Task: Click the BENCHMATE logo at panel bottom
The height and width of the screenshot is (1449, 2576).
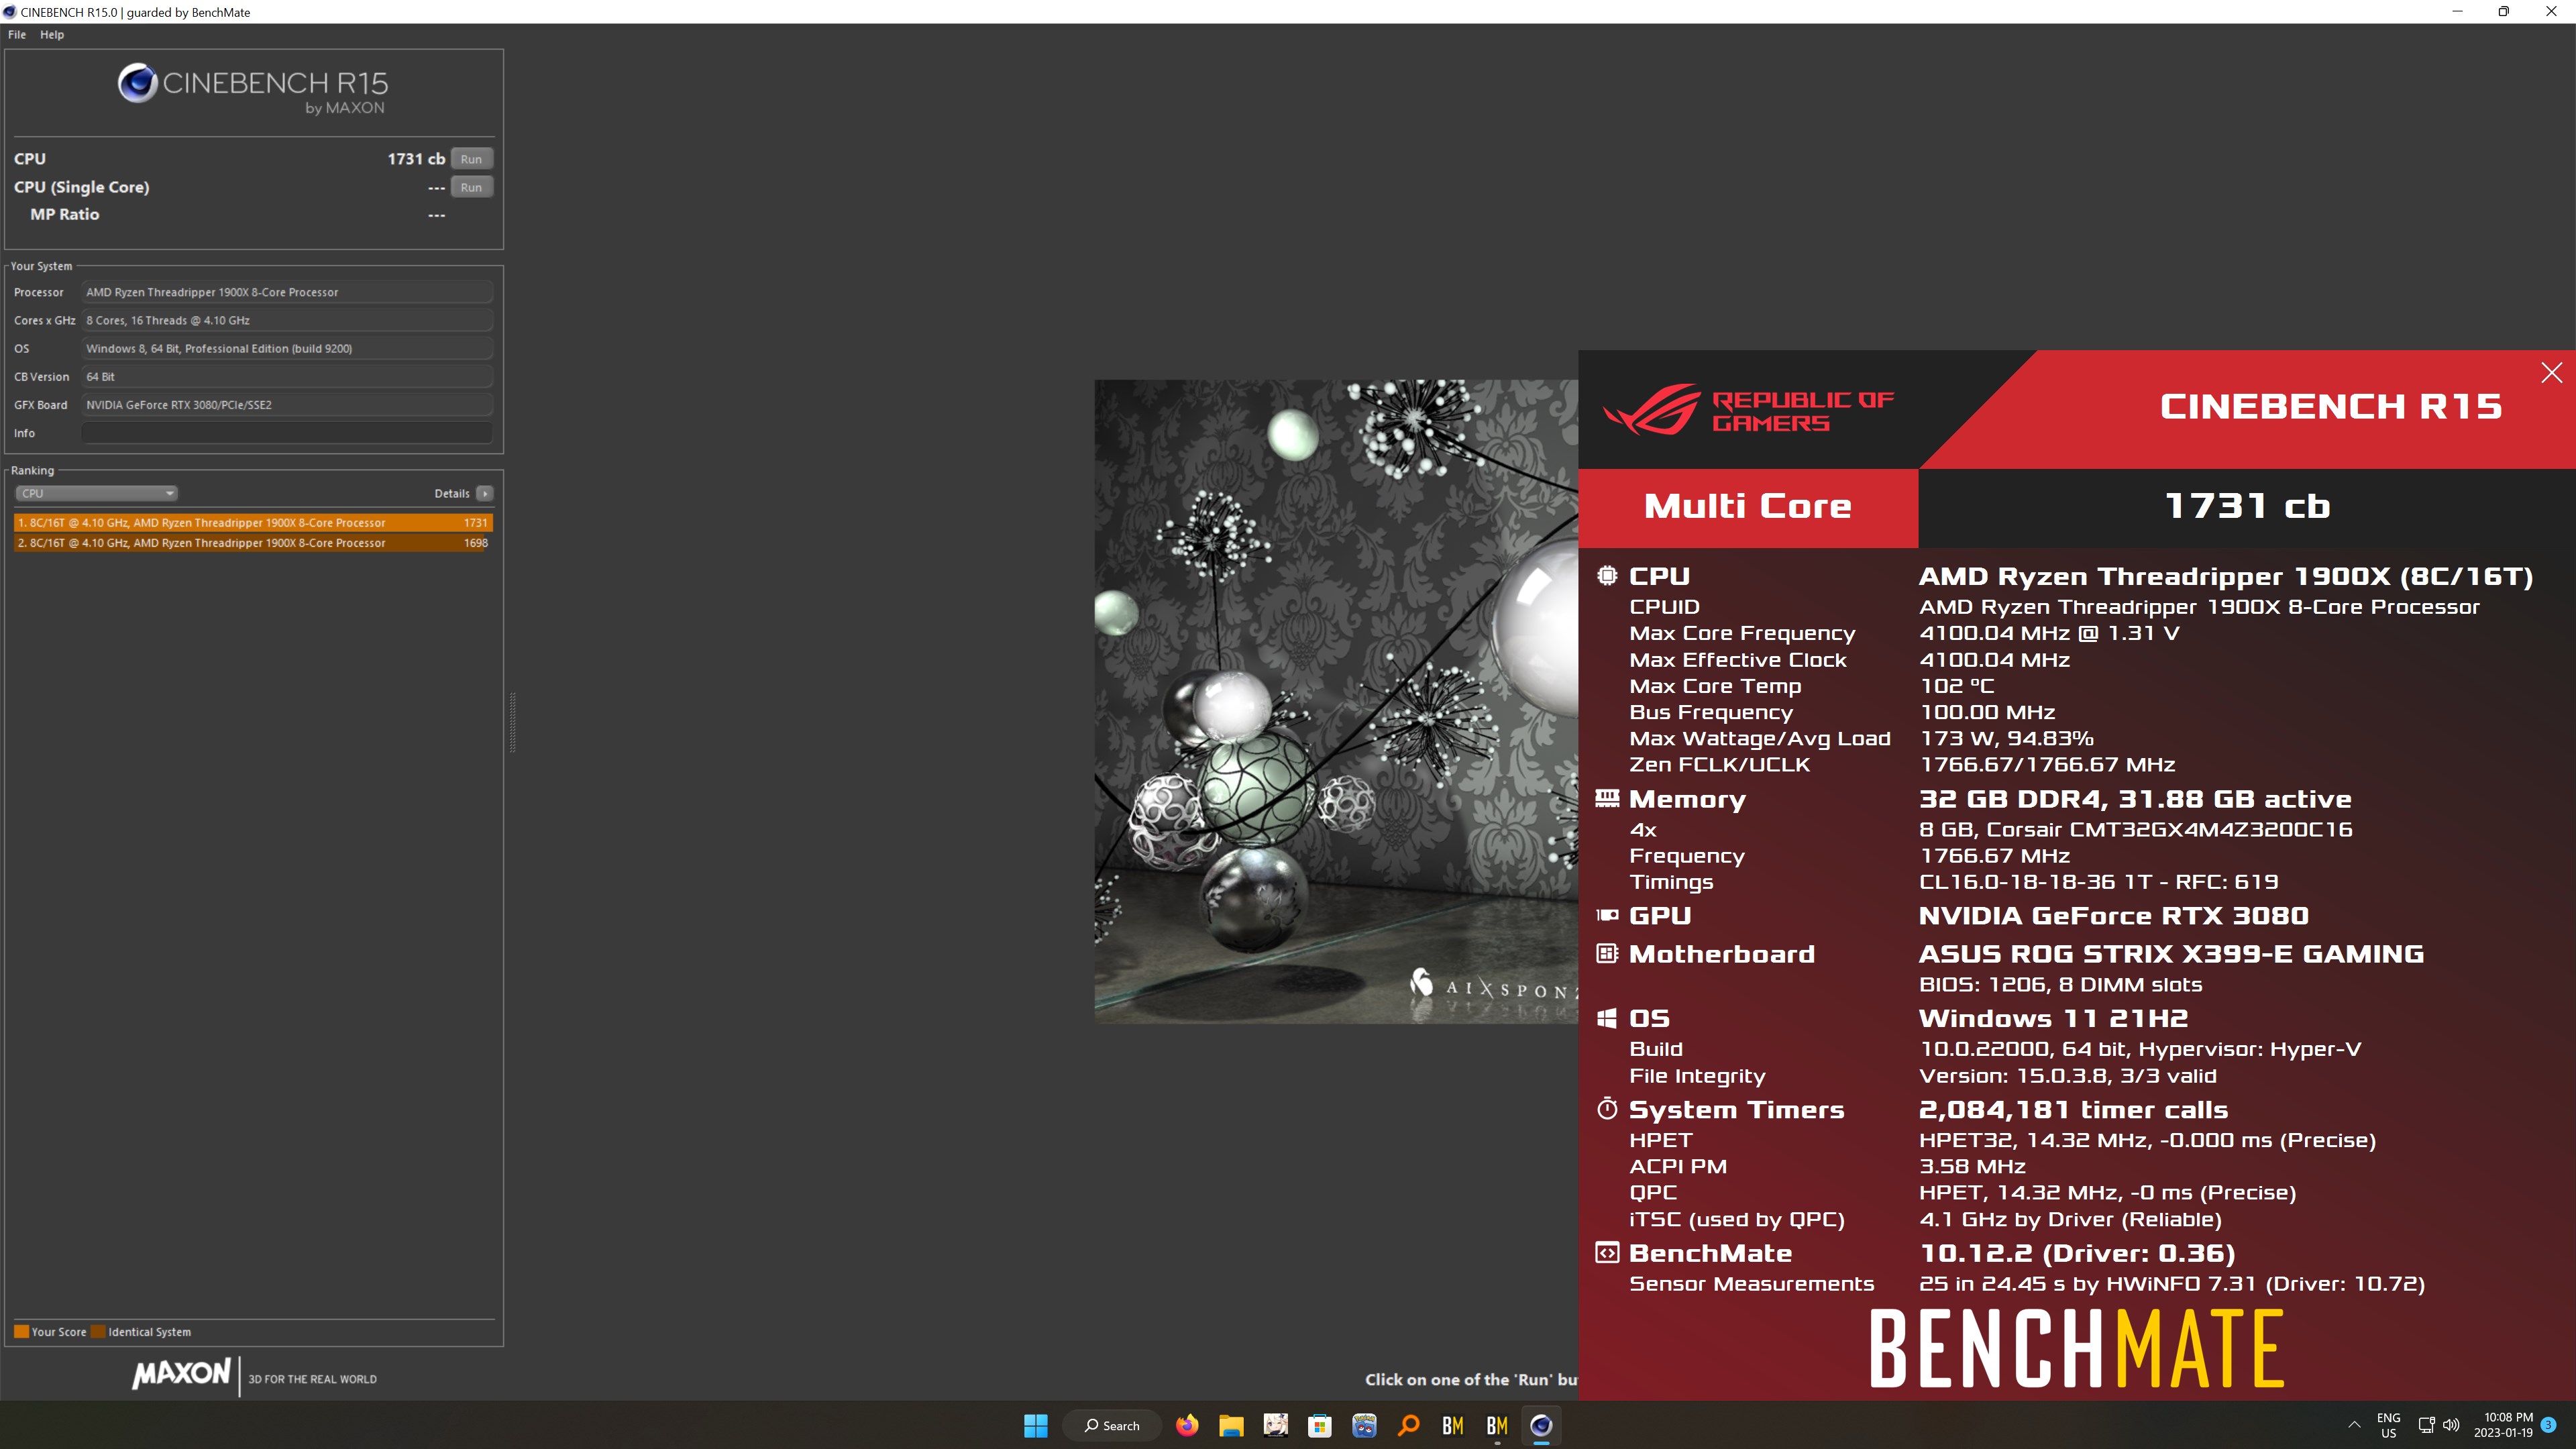Action: coord(2077,1349)
